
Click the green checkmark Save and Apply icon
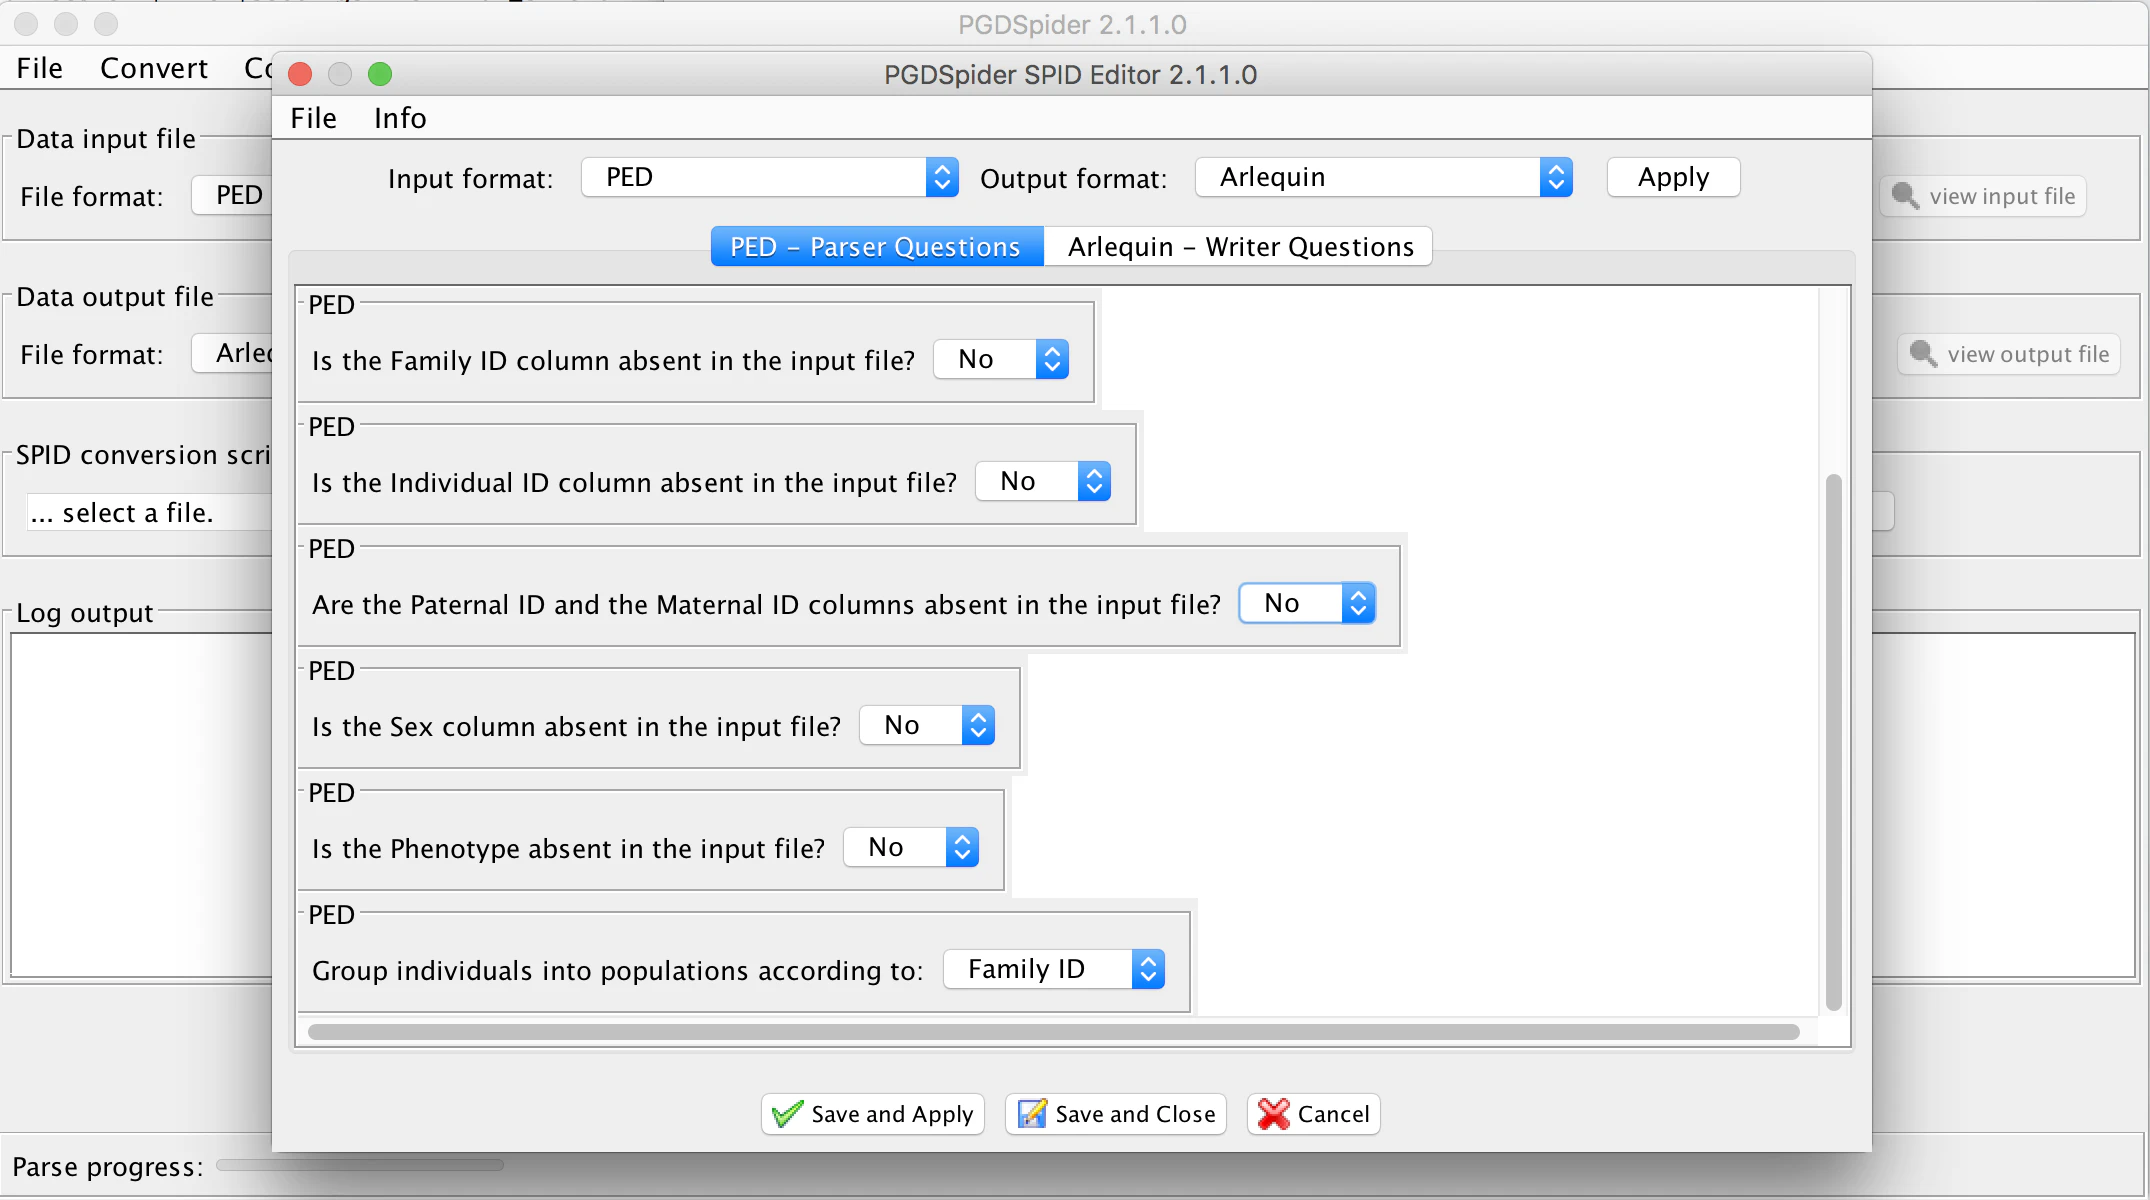point(788,1114)
